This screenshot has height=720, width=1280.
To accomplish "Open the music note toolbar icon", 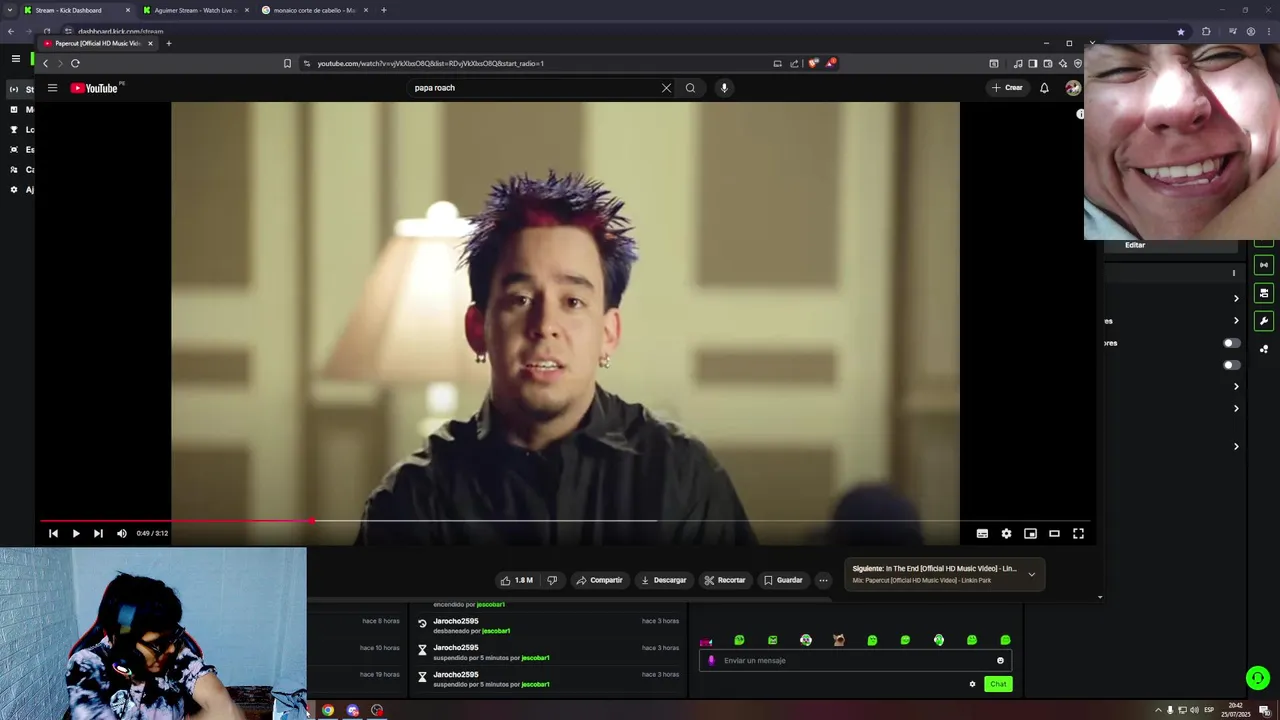I will point(1018,63).
